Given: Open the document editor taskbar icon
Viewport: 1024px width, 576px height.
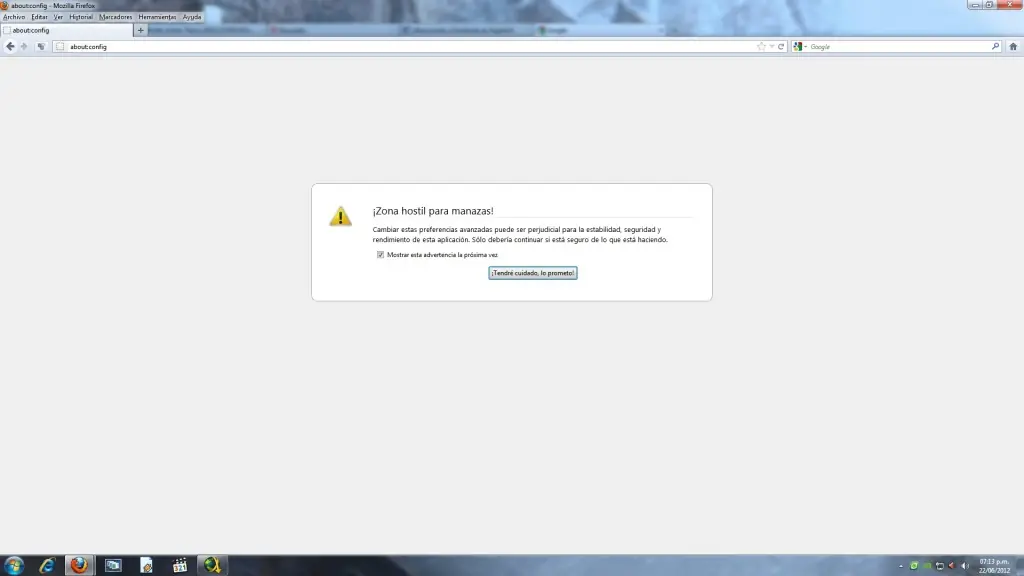Looking at the screenshot, I should (x=146, y=565).
